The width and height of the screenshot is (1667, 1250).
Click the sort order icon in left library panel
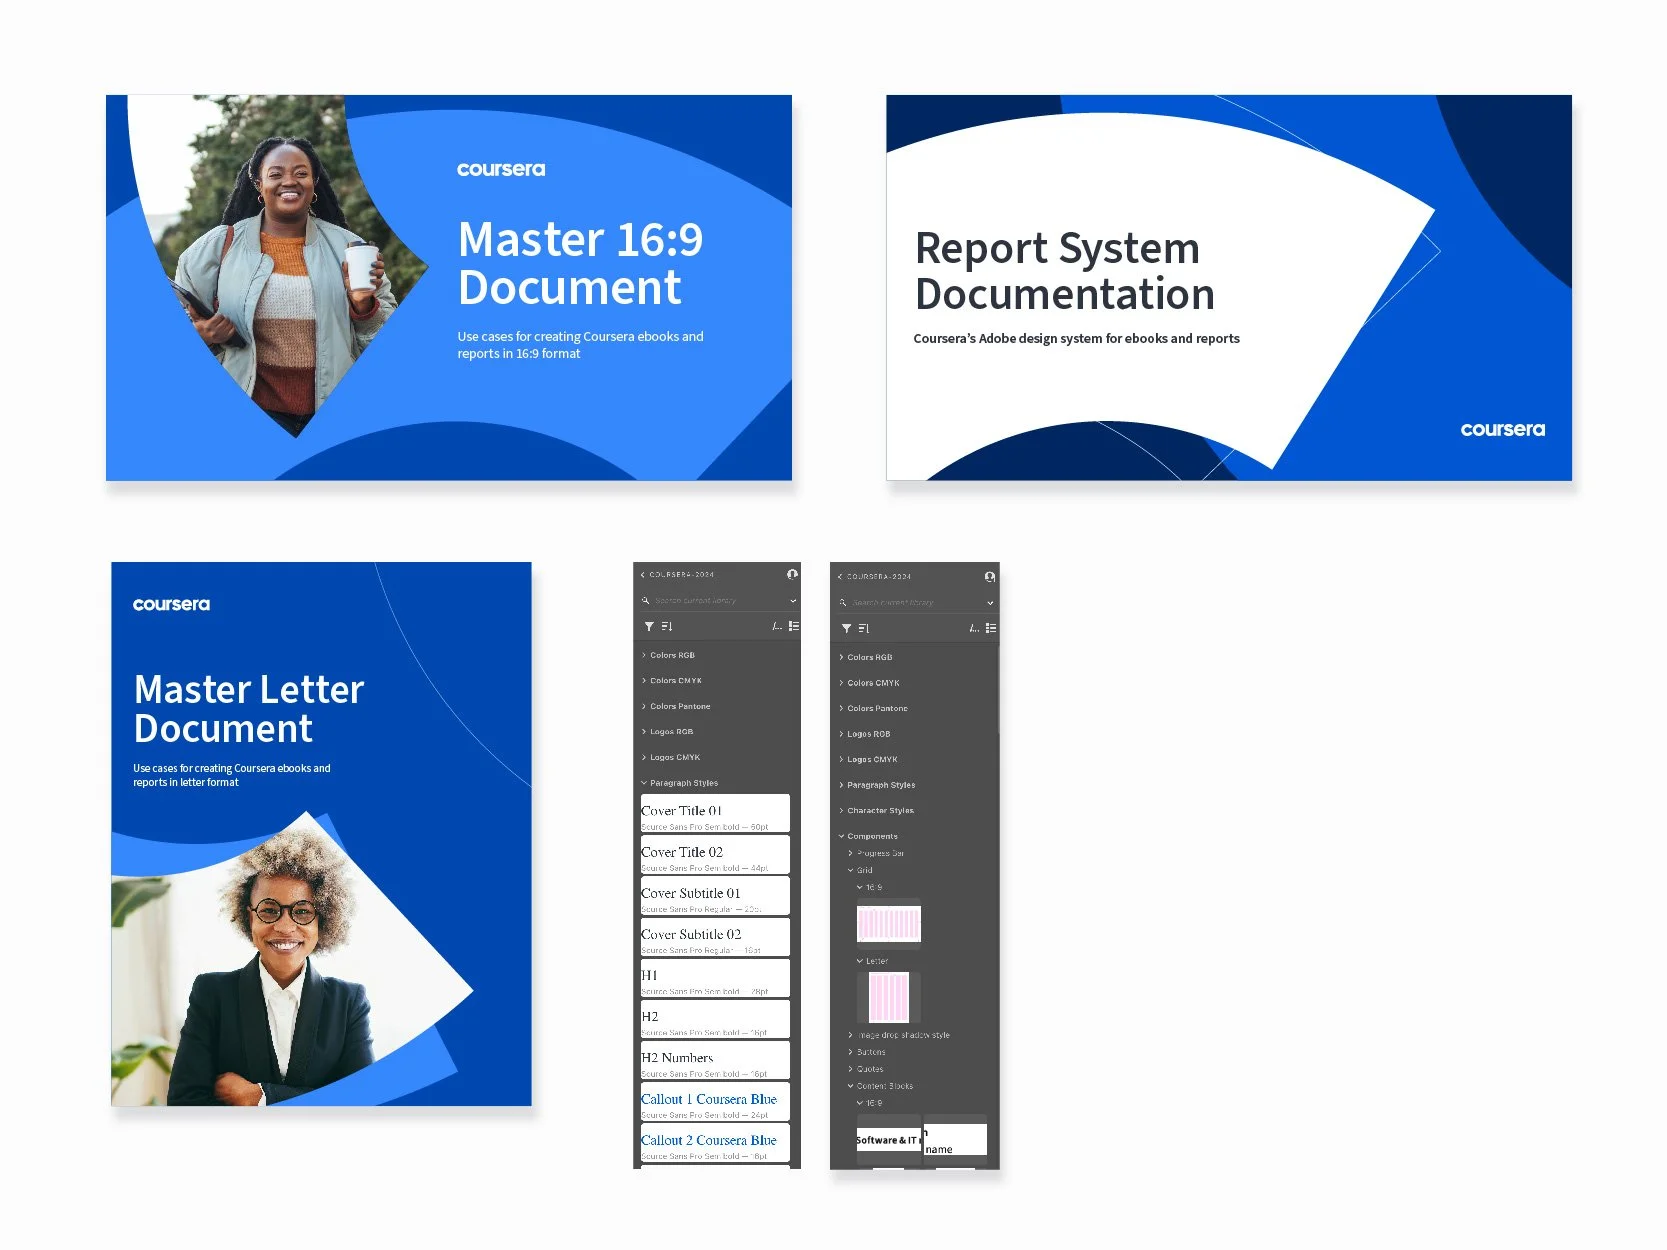point(667,627)
